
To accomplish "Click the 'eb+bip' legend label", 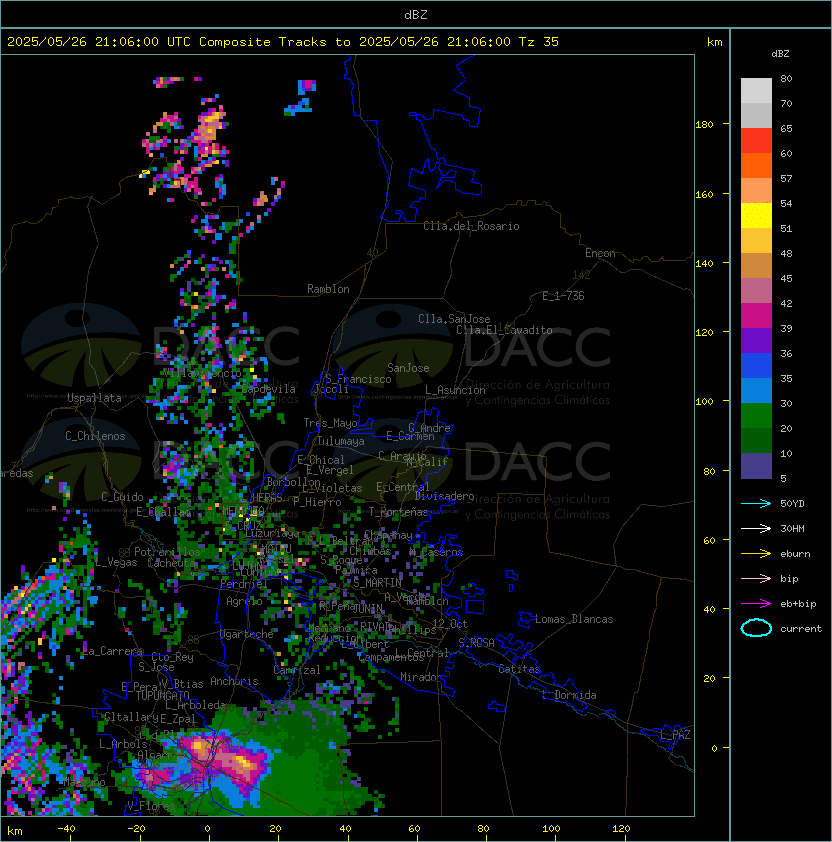I will click(x=798, y=604).
